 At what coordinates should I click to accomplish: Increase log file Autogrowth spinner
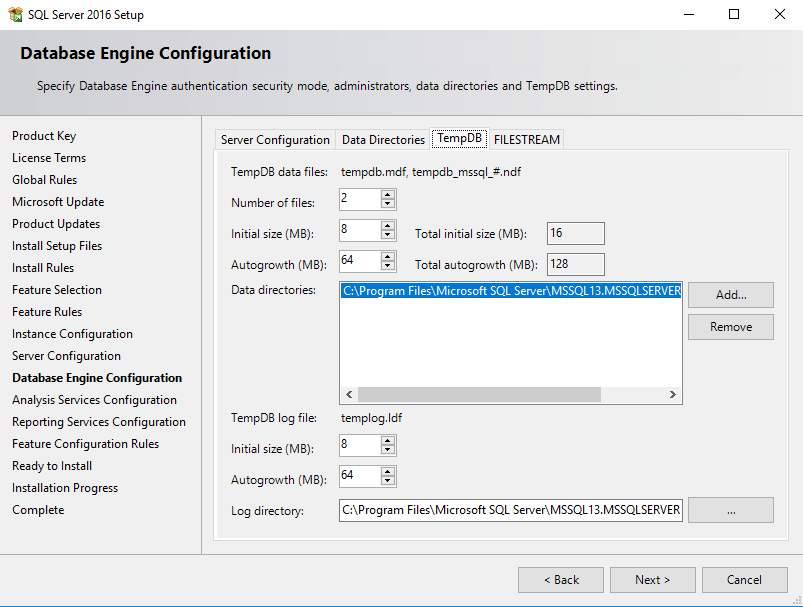388,471
